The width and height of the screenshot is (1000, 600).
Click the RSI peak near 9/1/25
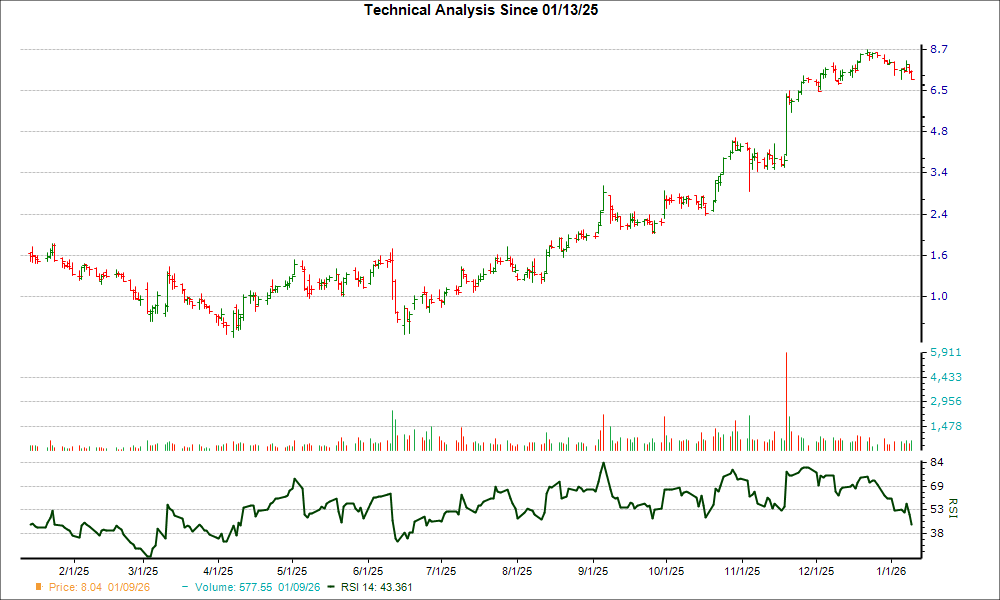(601, 465)
